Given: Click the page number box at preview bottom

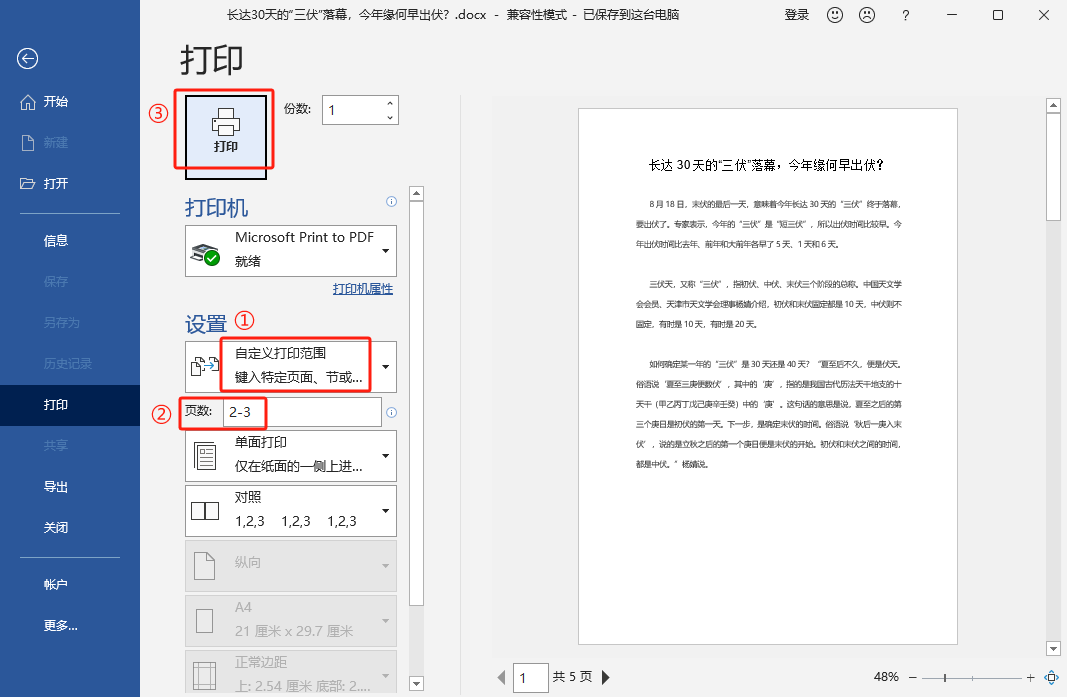Looking at the screenshot, I should pyautogui.click(x=529, y=677).
